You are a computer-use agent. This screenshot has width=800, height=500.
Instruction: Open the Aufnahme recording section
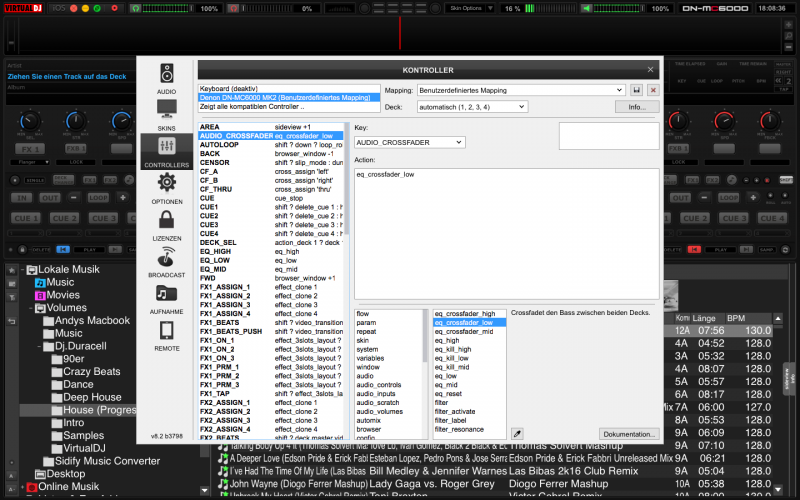[x=166, y=298]
